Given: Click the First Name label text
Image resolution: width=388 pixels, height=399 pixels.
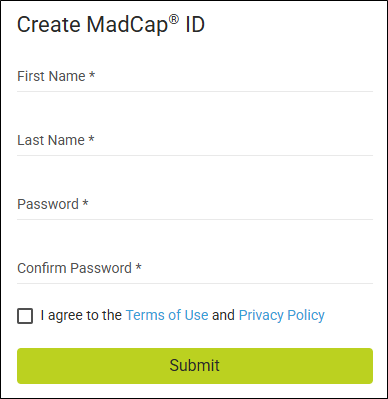Looking at the screenshot, I should (x=51, y=76).
